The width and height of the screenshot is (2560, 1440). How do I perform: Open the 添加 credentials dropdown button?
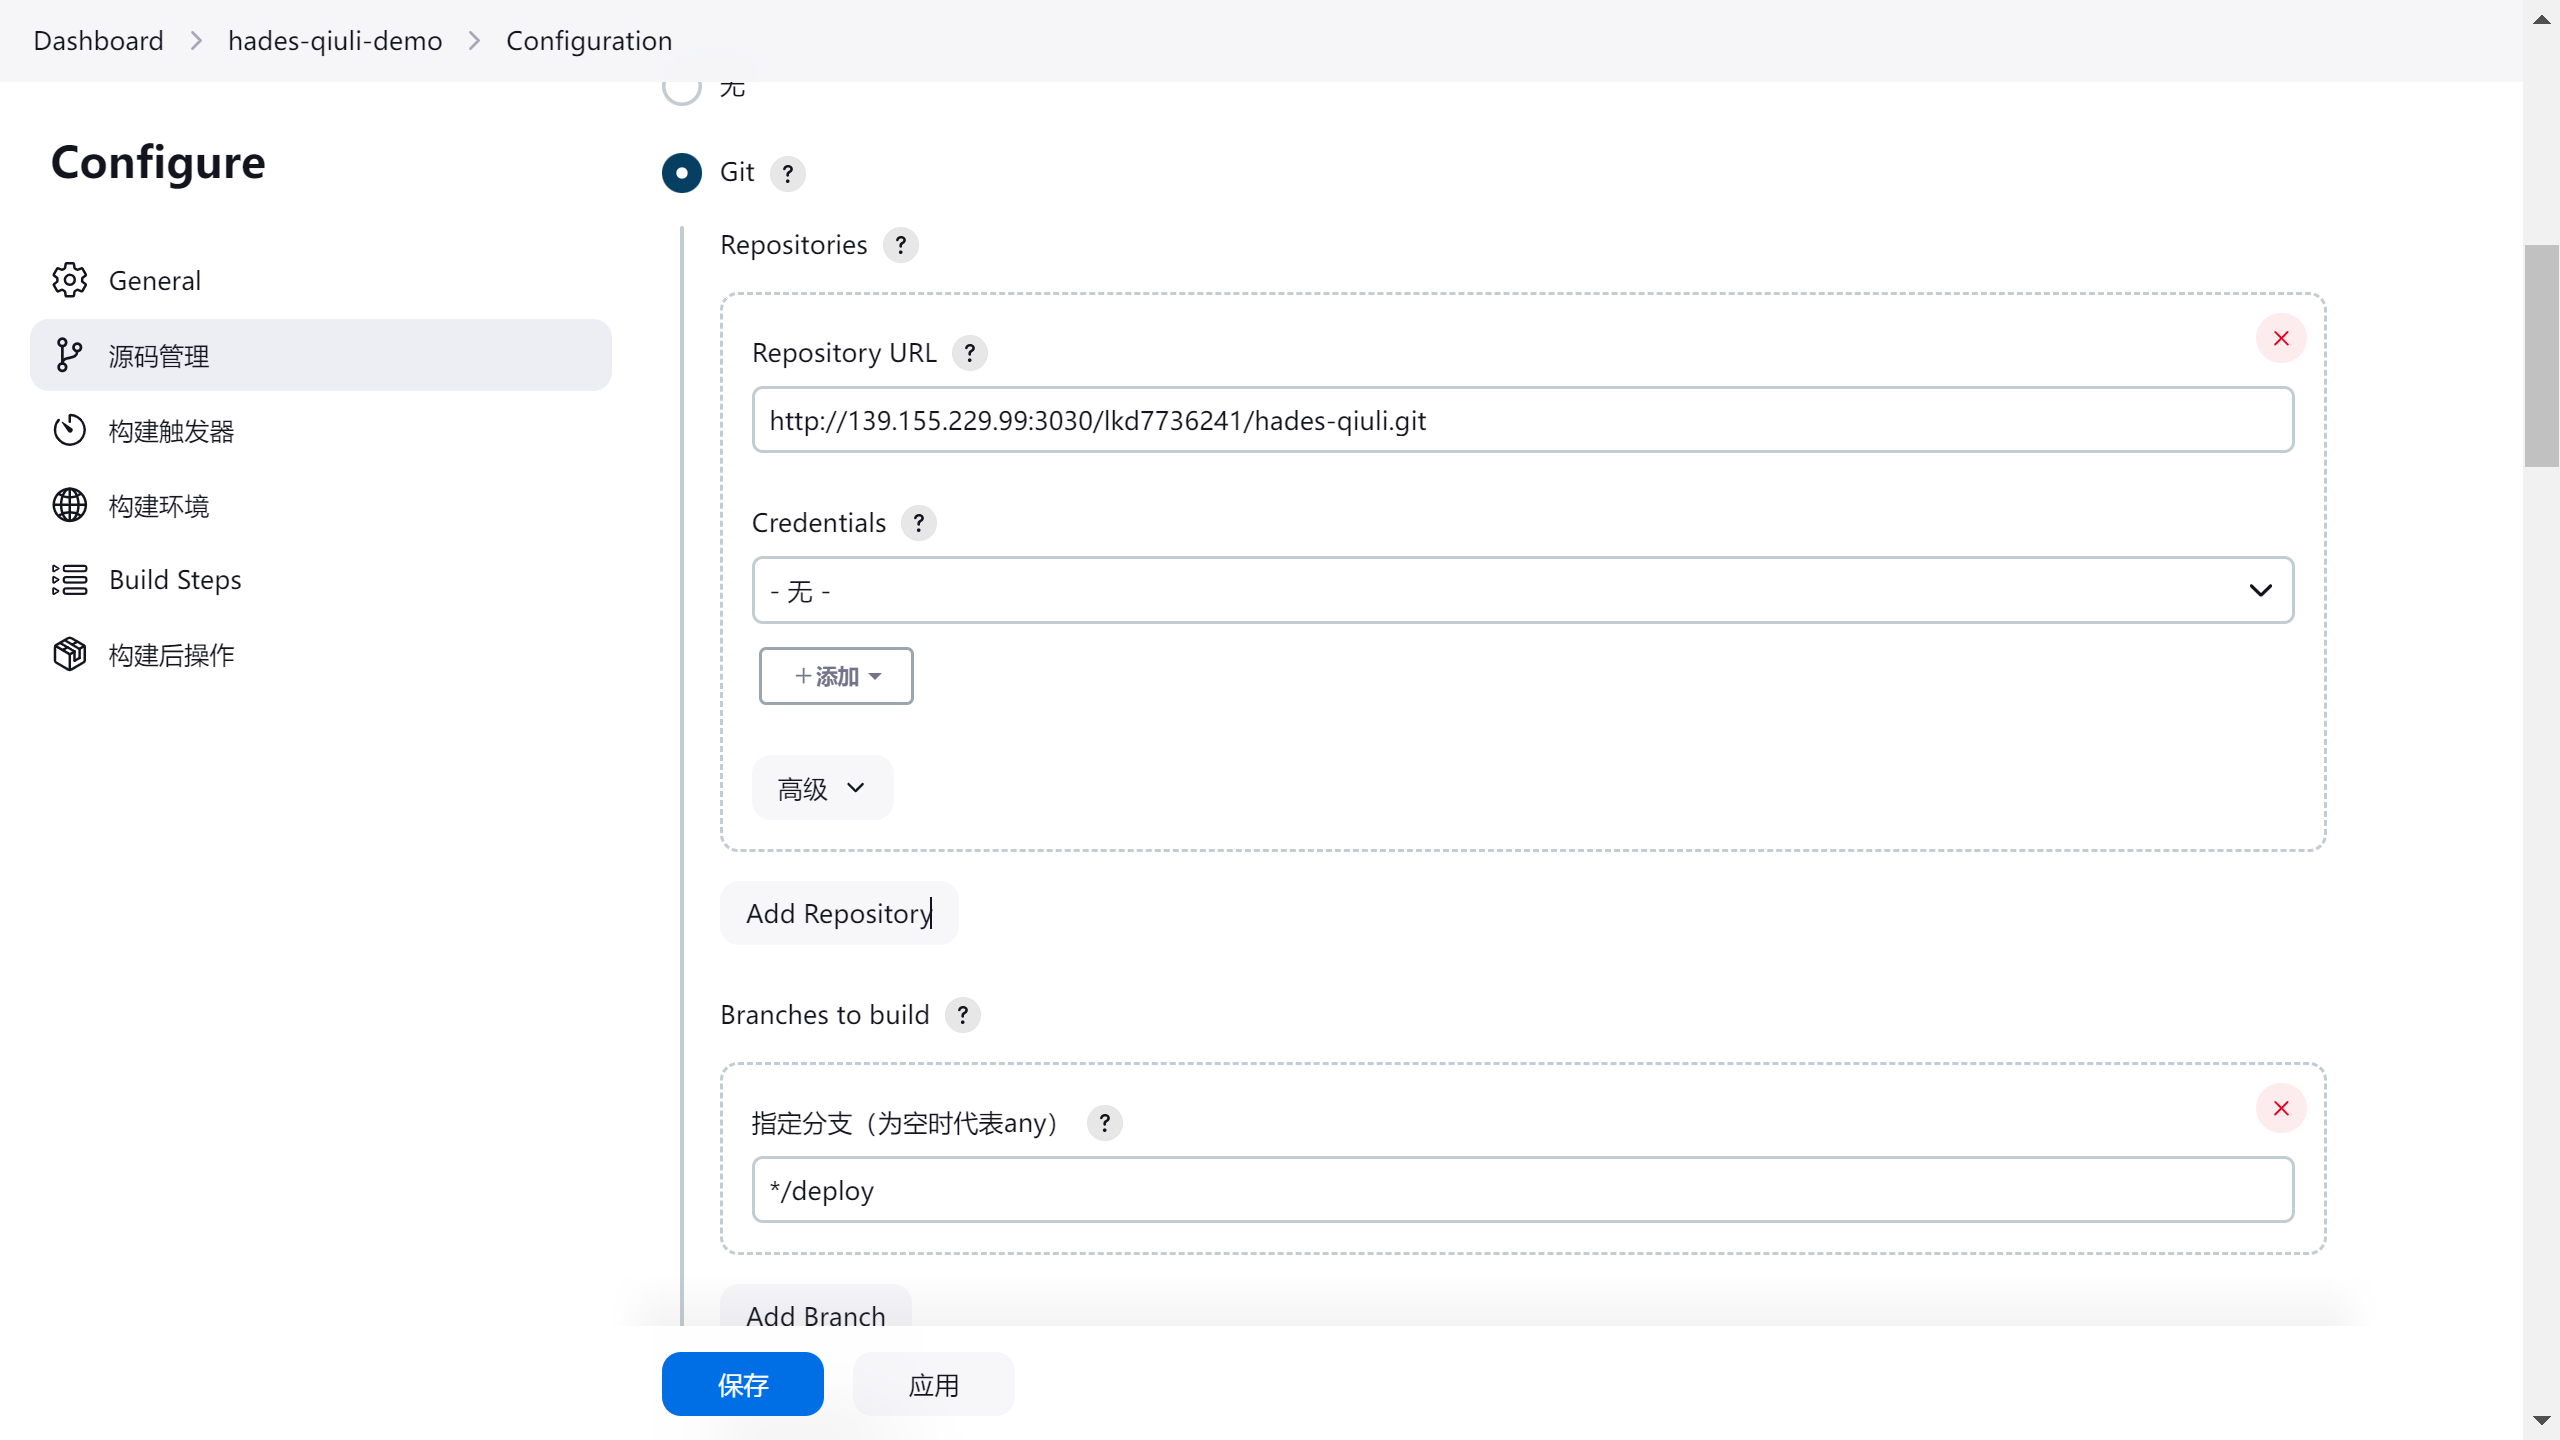[836, 676]
